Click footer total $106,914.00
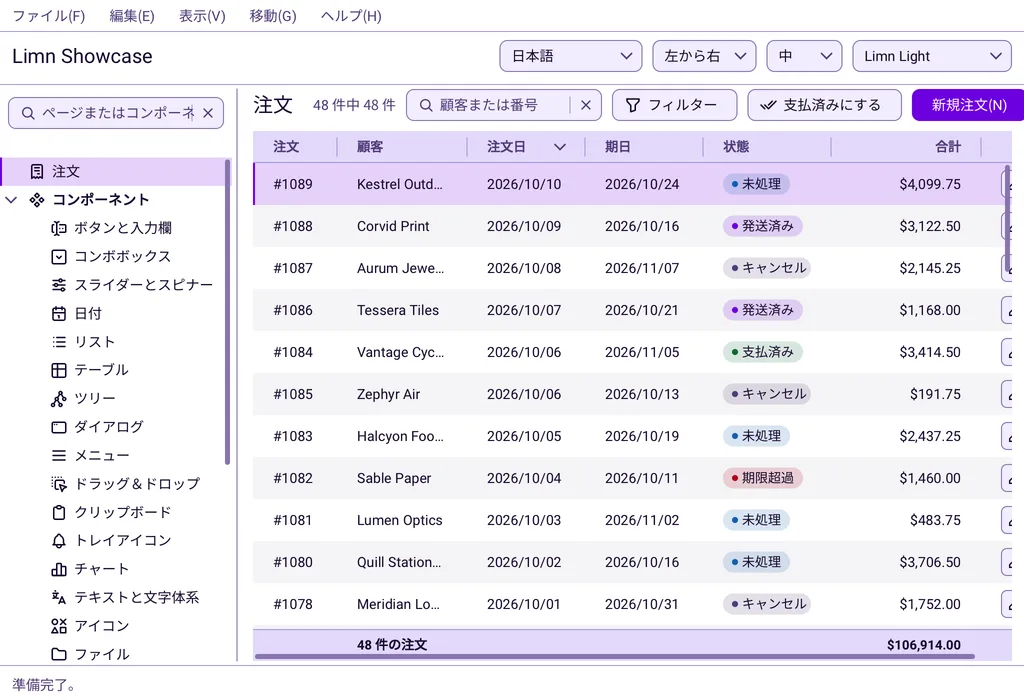Viewport: 1024px width, 700px height. click(x=923, y=645)
